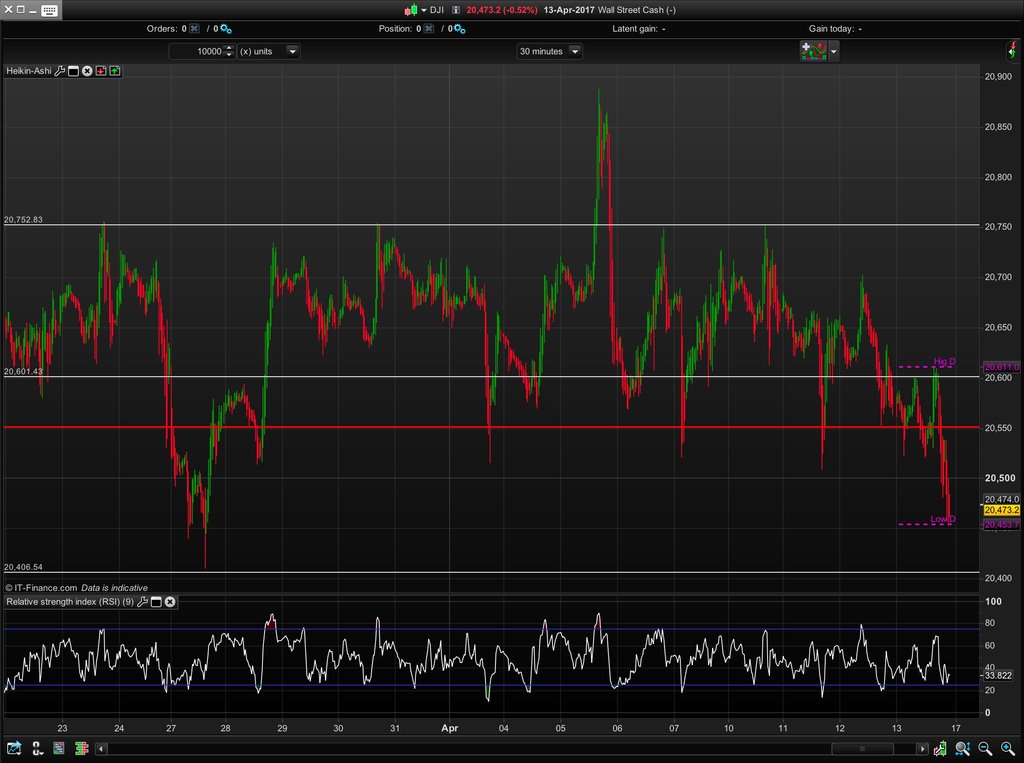Open RSI indicator settings wrench

[x=143, y=602]
